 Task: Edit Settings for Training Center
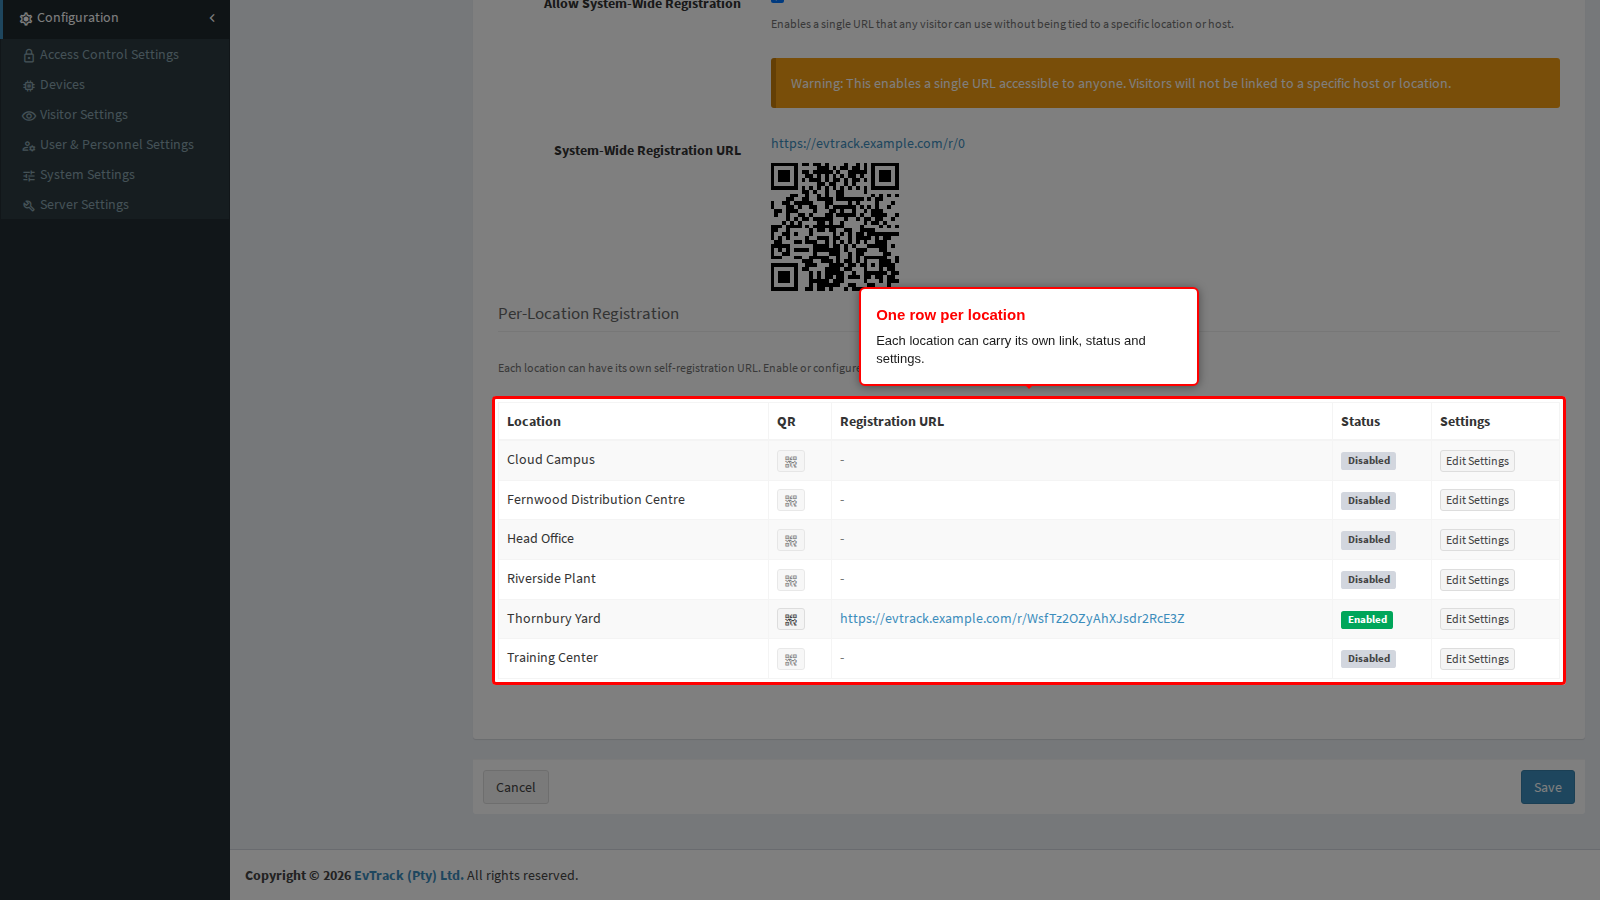coord(1477,659)
